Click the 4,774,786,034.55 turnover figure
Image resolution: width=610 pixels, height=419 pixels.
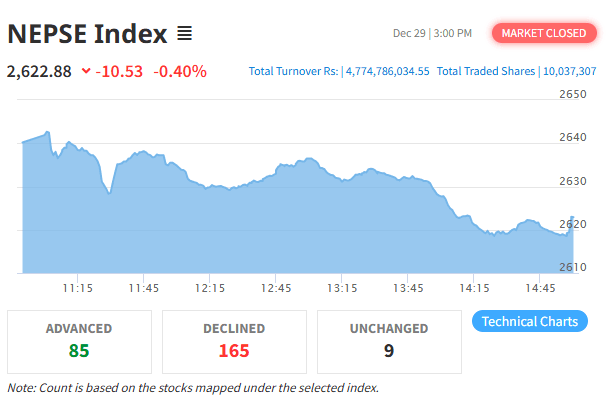coord(387,72)
